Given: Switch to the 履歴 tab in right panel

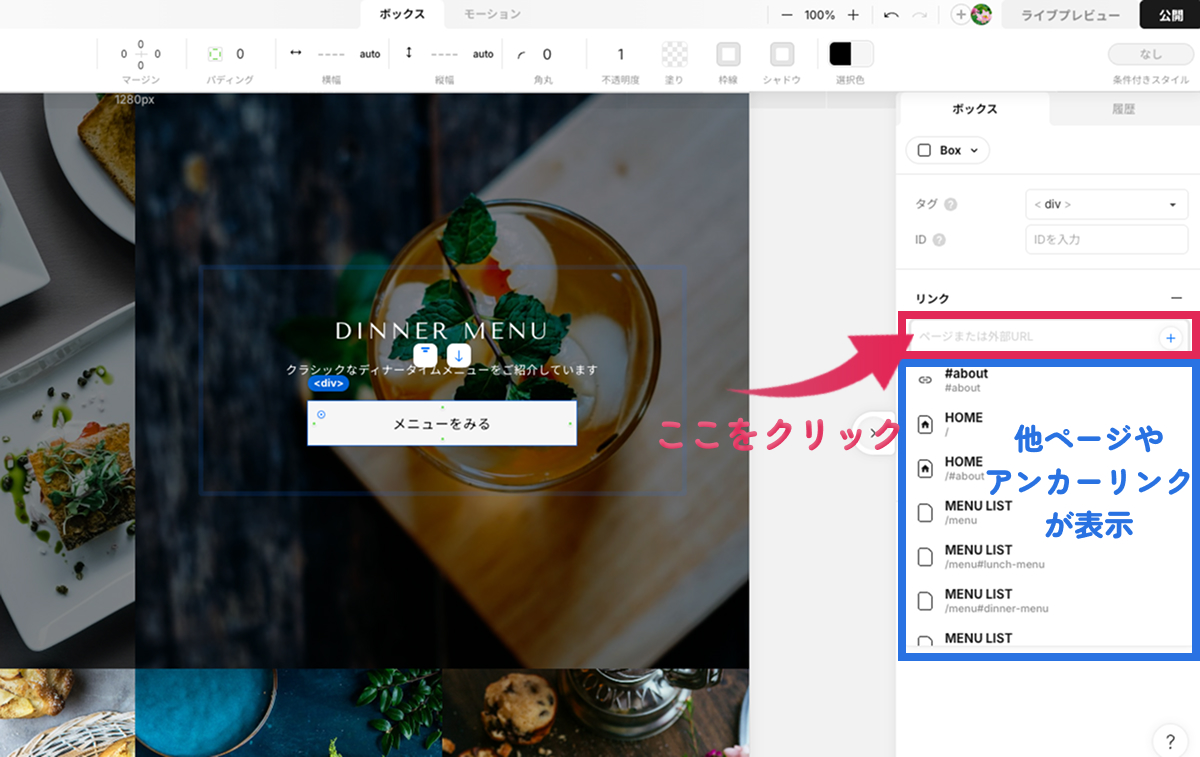Looking at the screenshot, I should pyautogui.click(x=1123, y=109).
